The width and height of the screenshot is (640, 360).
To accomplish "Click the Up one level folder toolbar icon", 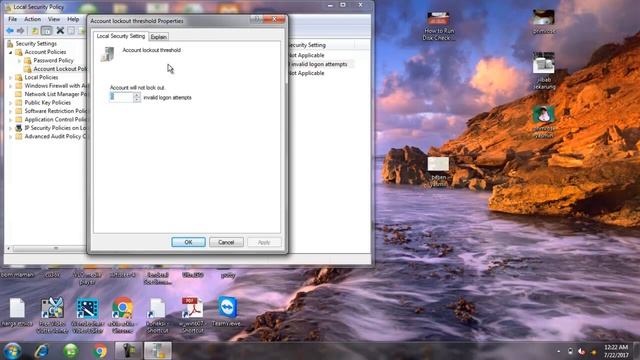I will click(35, 31).
